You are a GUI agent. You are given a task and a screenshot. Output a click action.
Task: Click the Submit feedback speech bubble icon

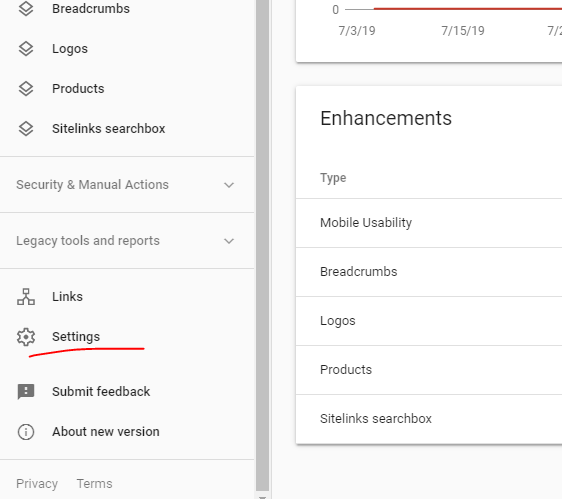point(26,391)
